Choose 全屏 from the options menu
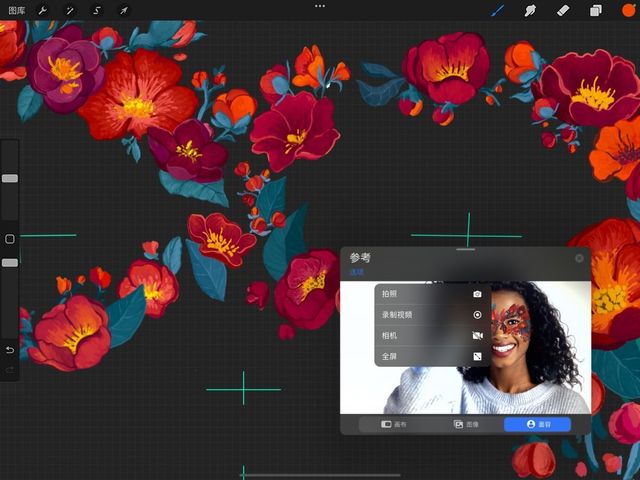Screen dimensions: 640x480 click(x=433, y=356)
